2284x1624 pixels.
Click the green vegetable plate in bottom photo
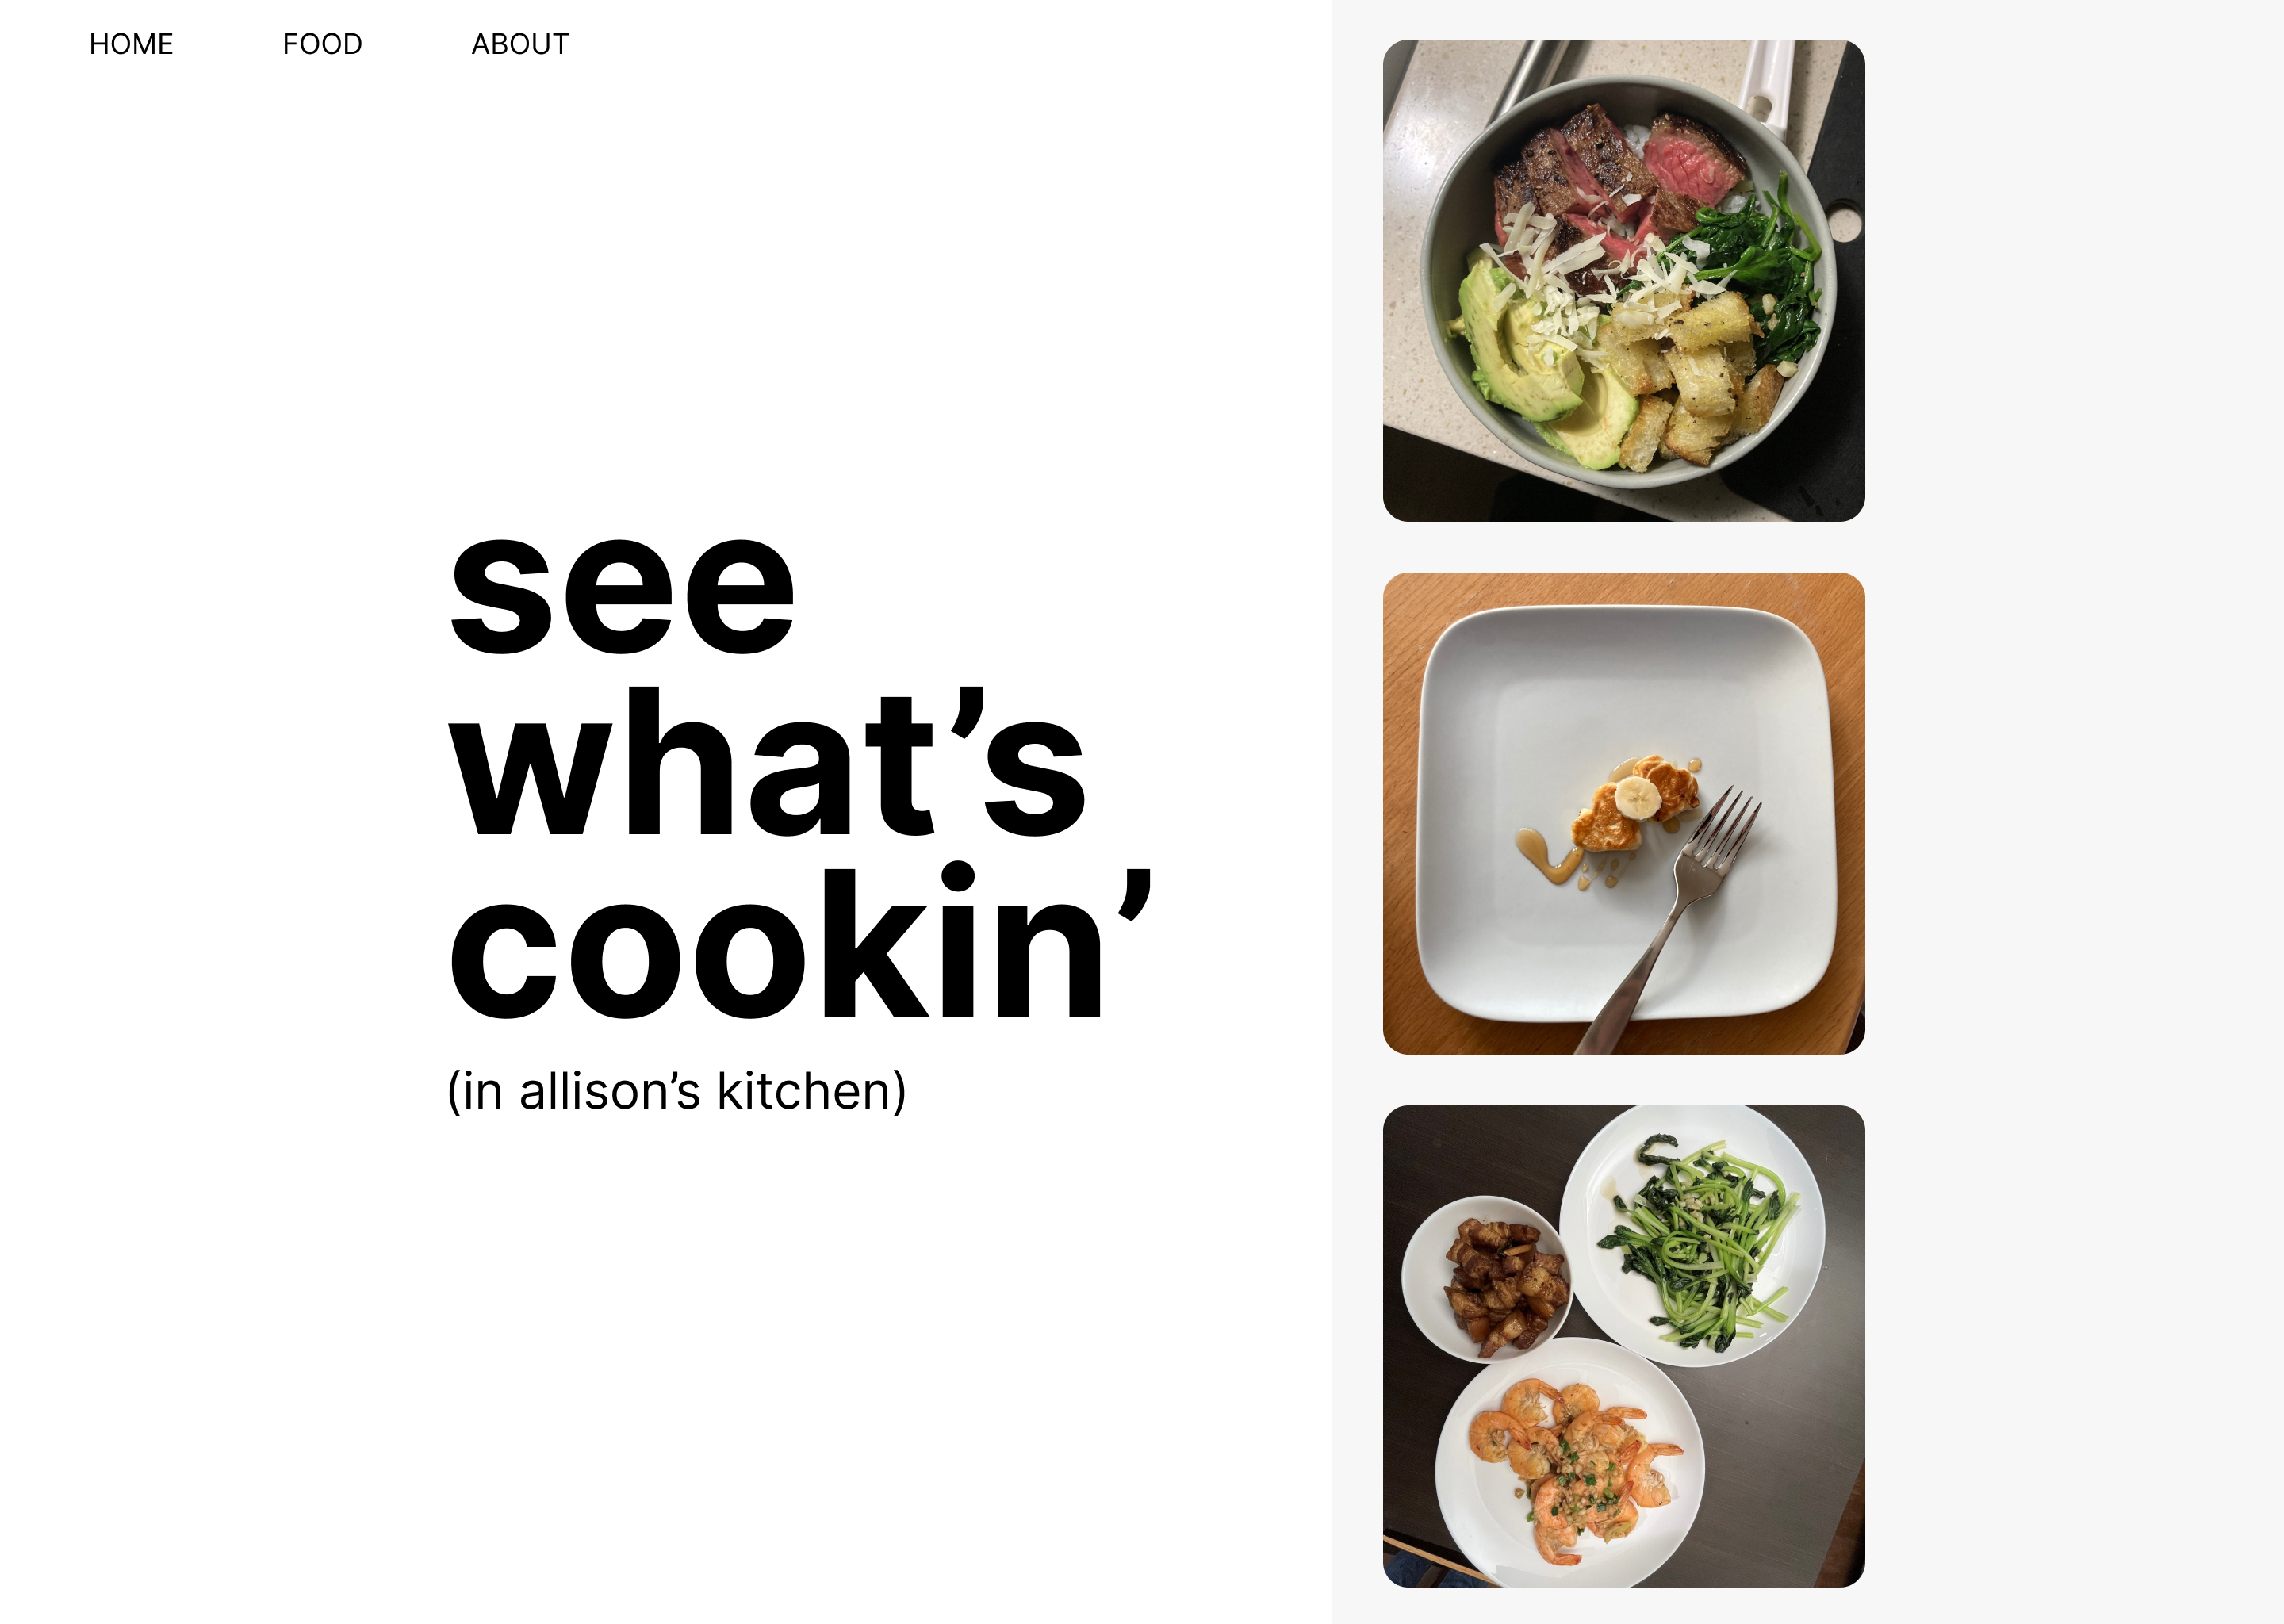coord(1692,1236)
